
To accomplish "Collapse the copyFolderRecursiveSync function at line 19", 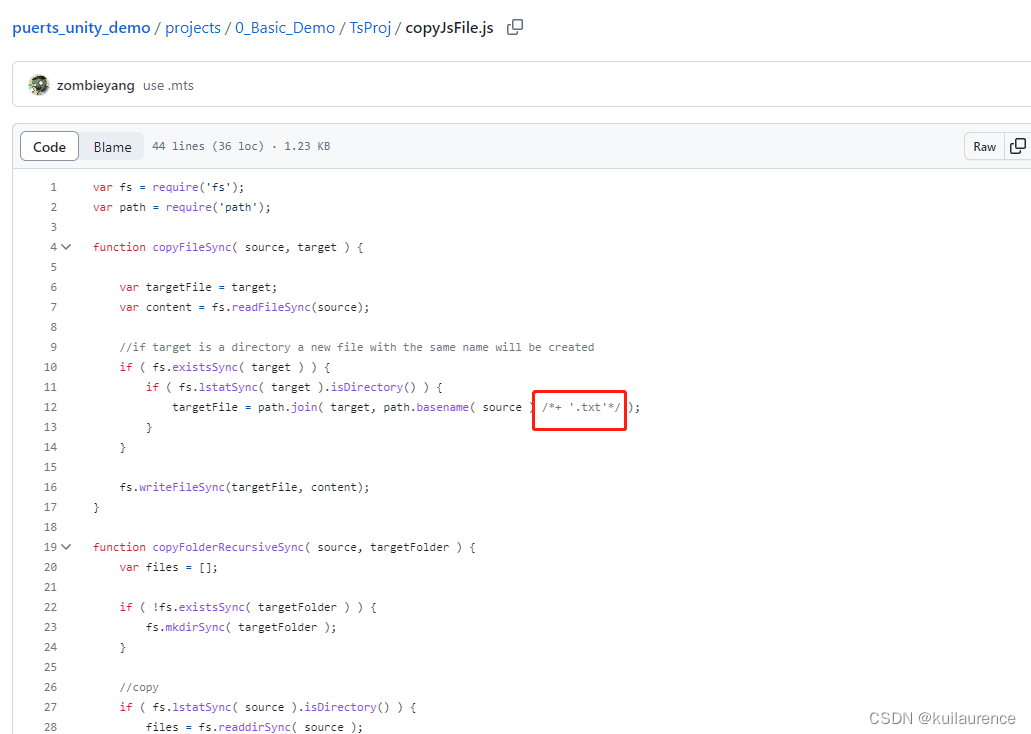I will click(x=64, y=547).
